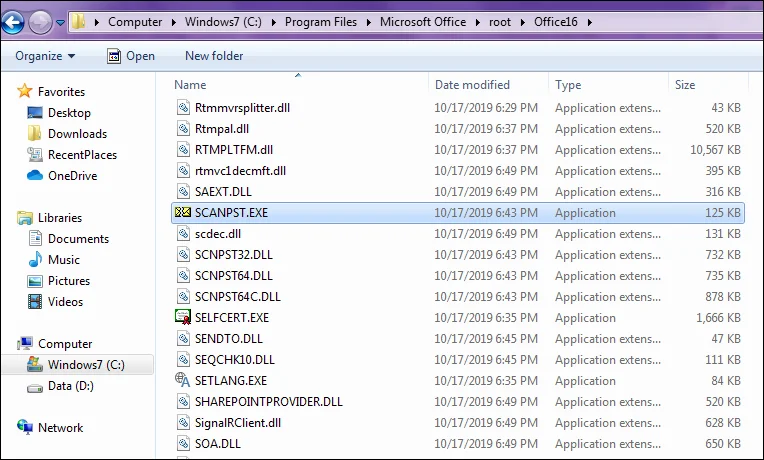
Task: Expand the arrow after Microsoft Office breadcrumb
Action: (478, 22)
